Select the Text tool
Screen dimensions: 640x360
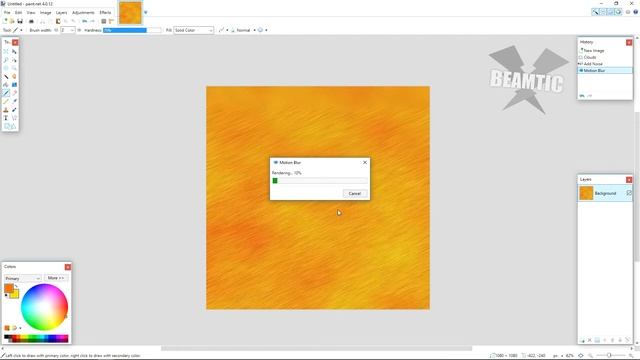point(6,118)
